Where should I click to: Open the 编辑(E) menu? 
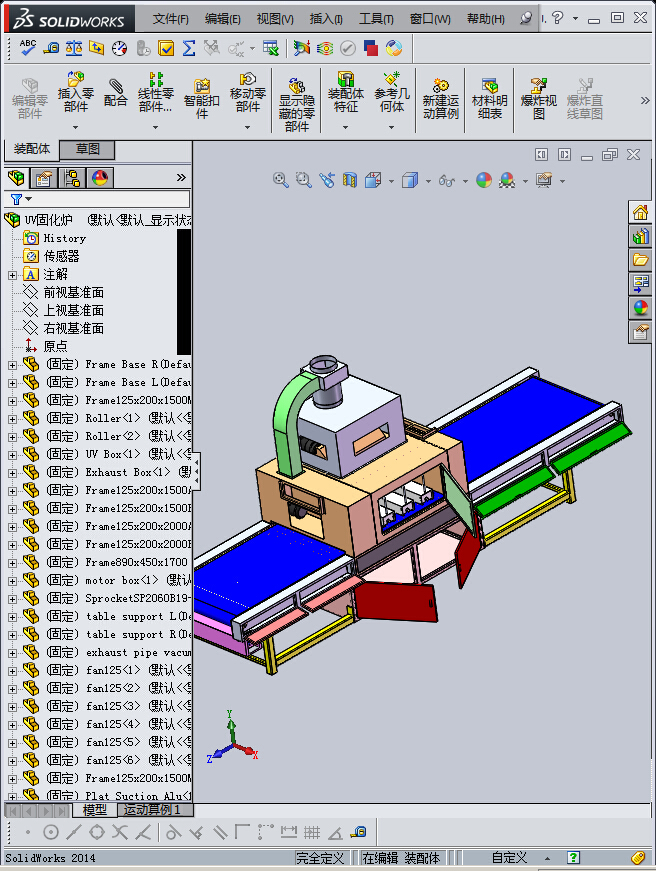coord(222,19)
